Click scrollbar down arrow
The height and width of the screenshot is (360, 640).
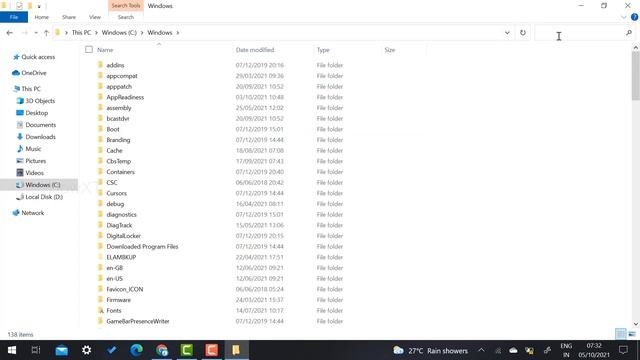click(636, 324)
